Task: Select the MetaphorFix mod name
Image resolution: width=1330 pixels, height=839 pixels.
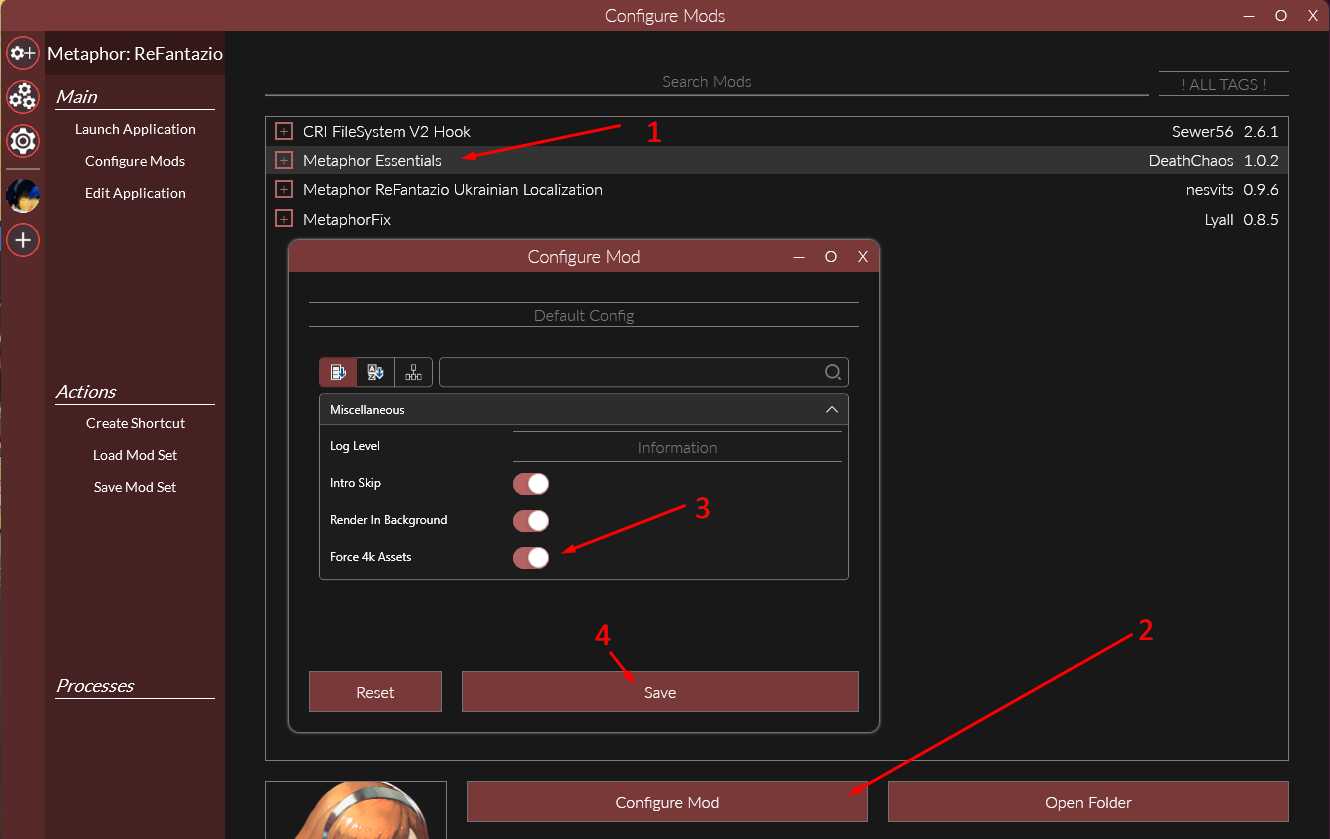Action: point(346,219)
